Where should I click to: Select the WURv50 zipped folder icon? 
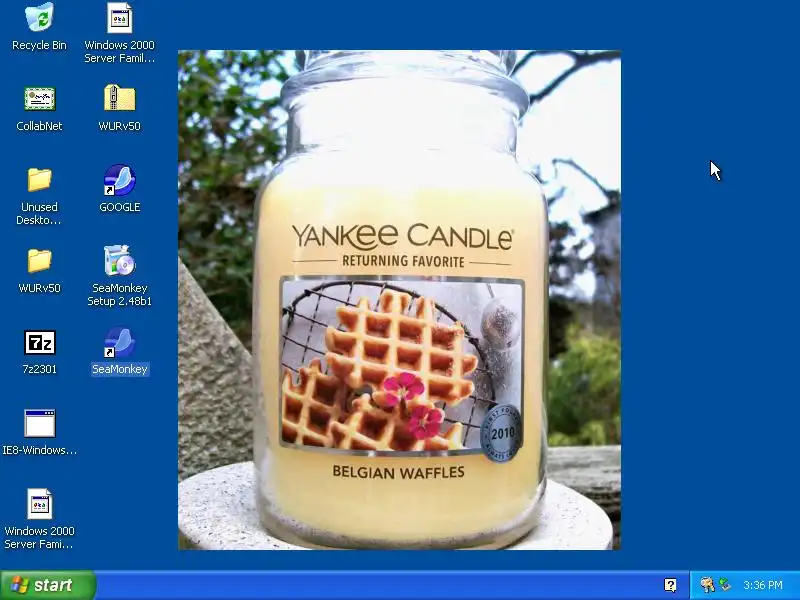[x=119, y=98]
